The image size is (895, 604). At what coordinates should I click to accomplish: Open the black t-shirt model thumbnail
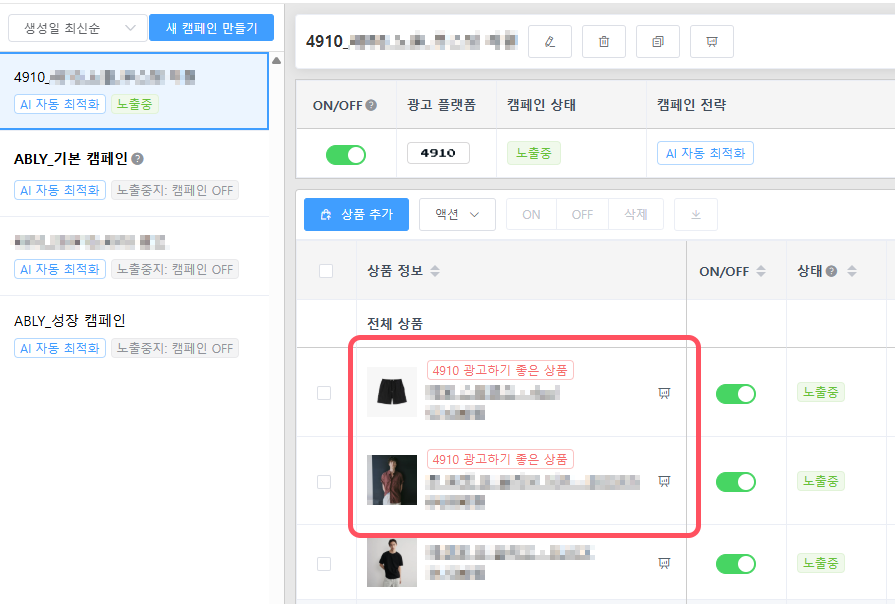[x=392, y=563]
